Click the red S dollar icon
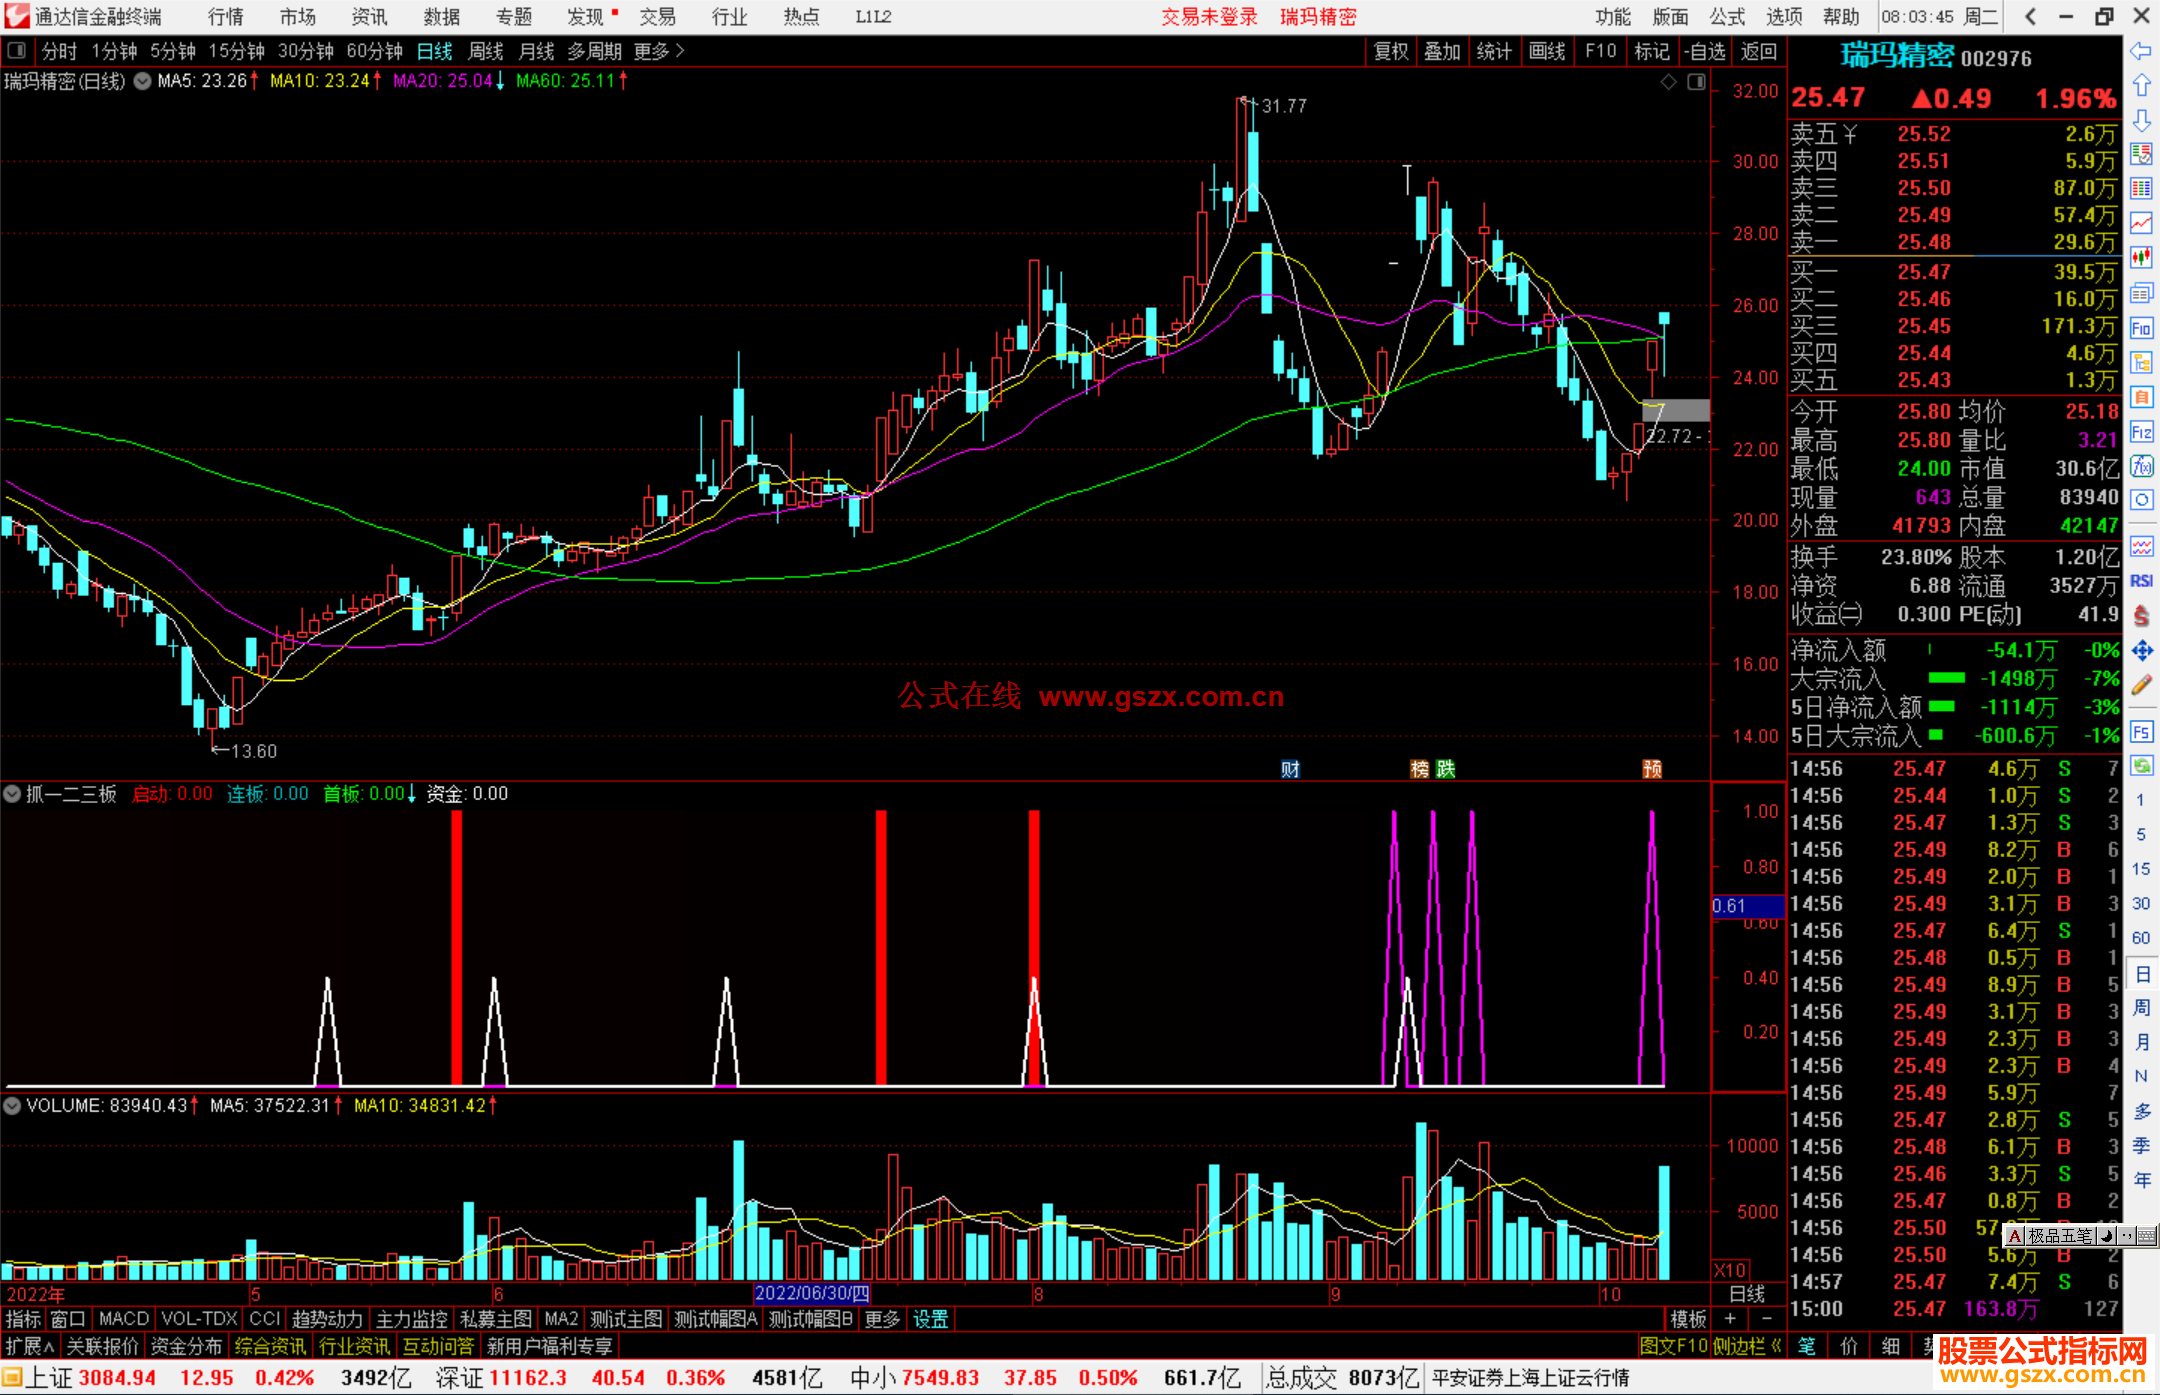This screenshot has width=2160, height=1395. (2141, 616)
